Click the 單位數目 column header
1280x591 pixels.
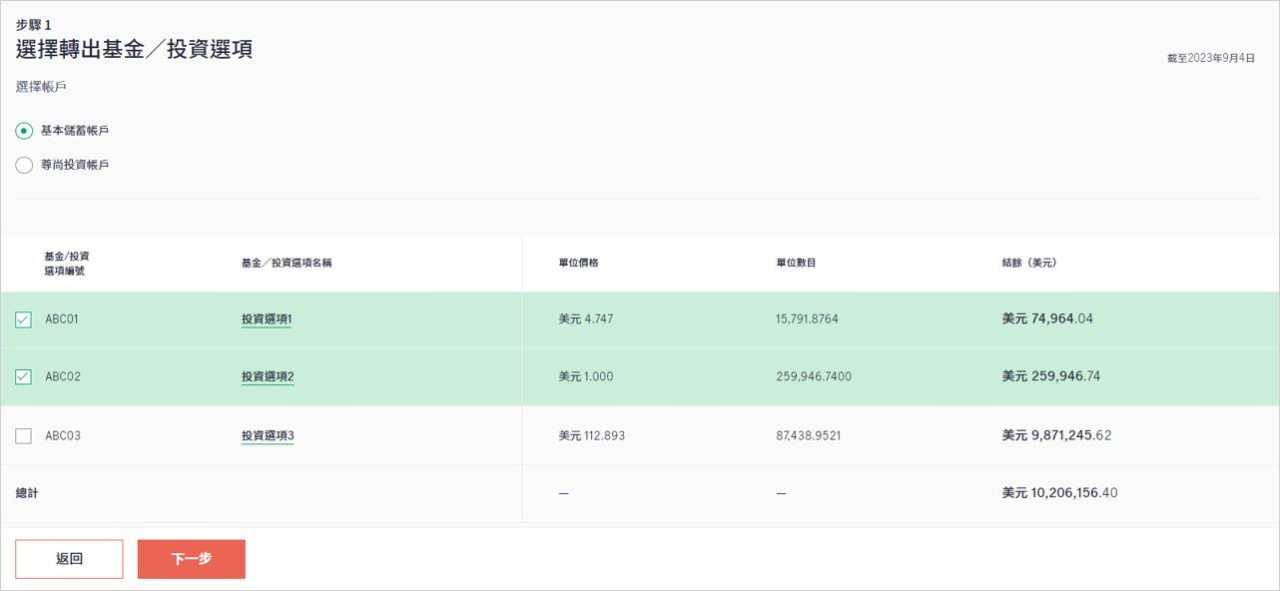(796, 263)
